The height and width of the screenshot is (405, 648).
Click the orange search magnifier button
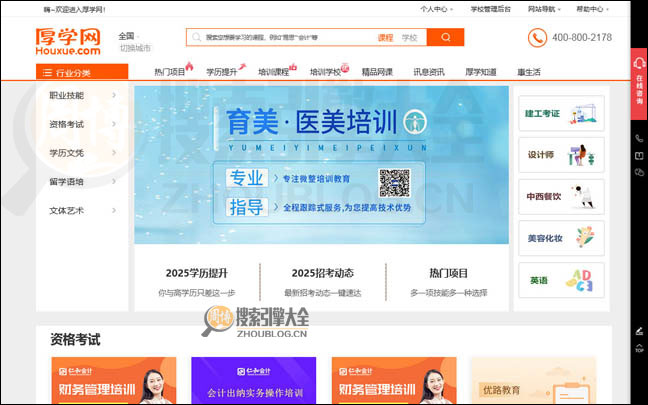click(x=445, y=37)
